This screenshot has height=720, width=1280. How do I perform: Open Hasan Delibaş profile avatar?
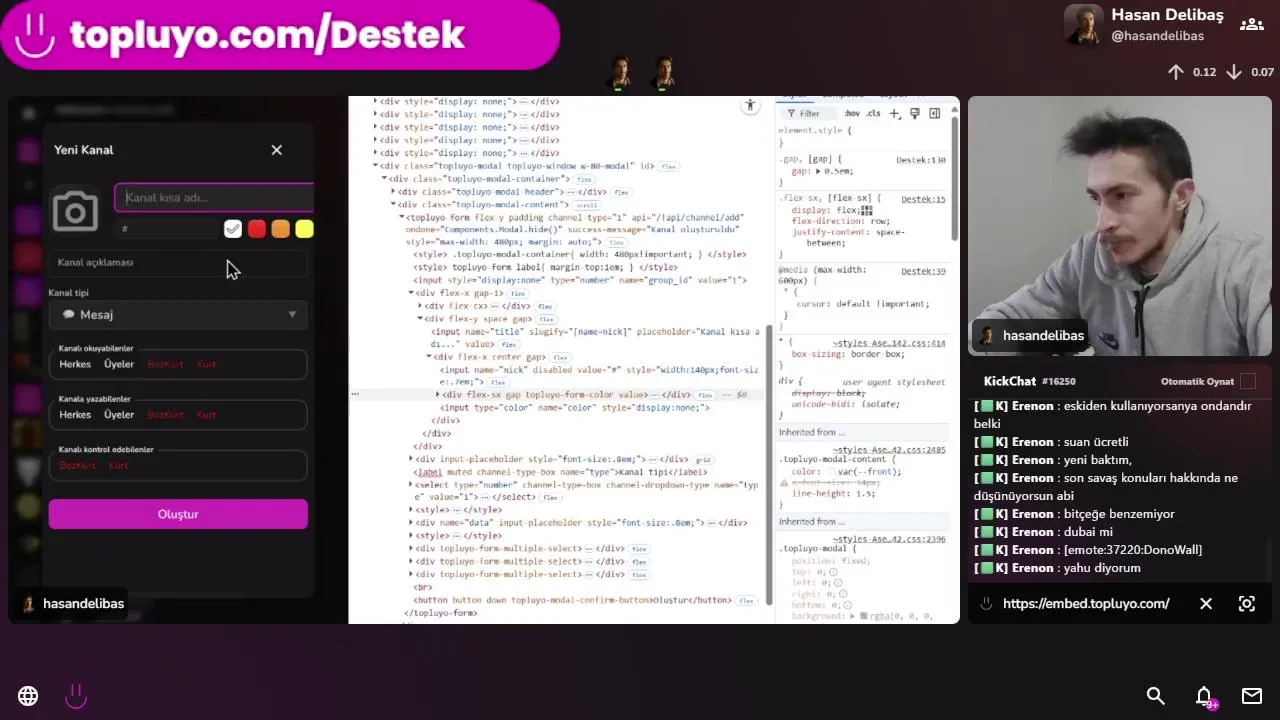tap(1084, 24)
